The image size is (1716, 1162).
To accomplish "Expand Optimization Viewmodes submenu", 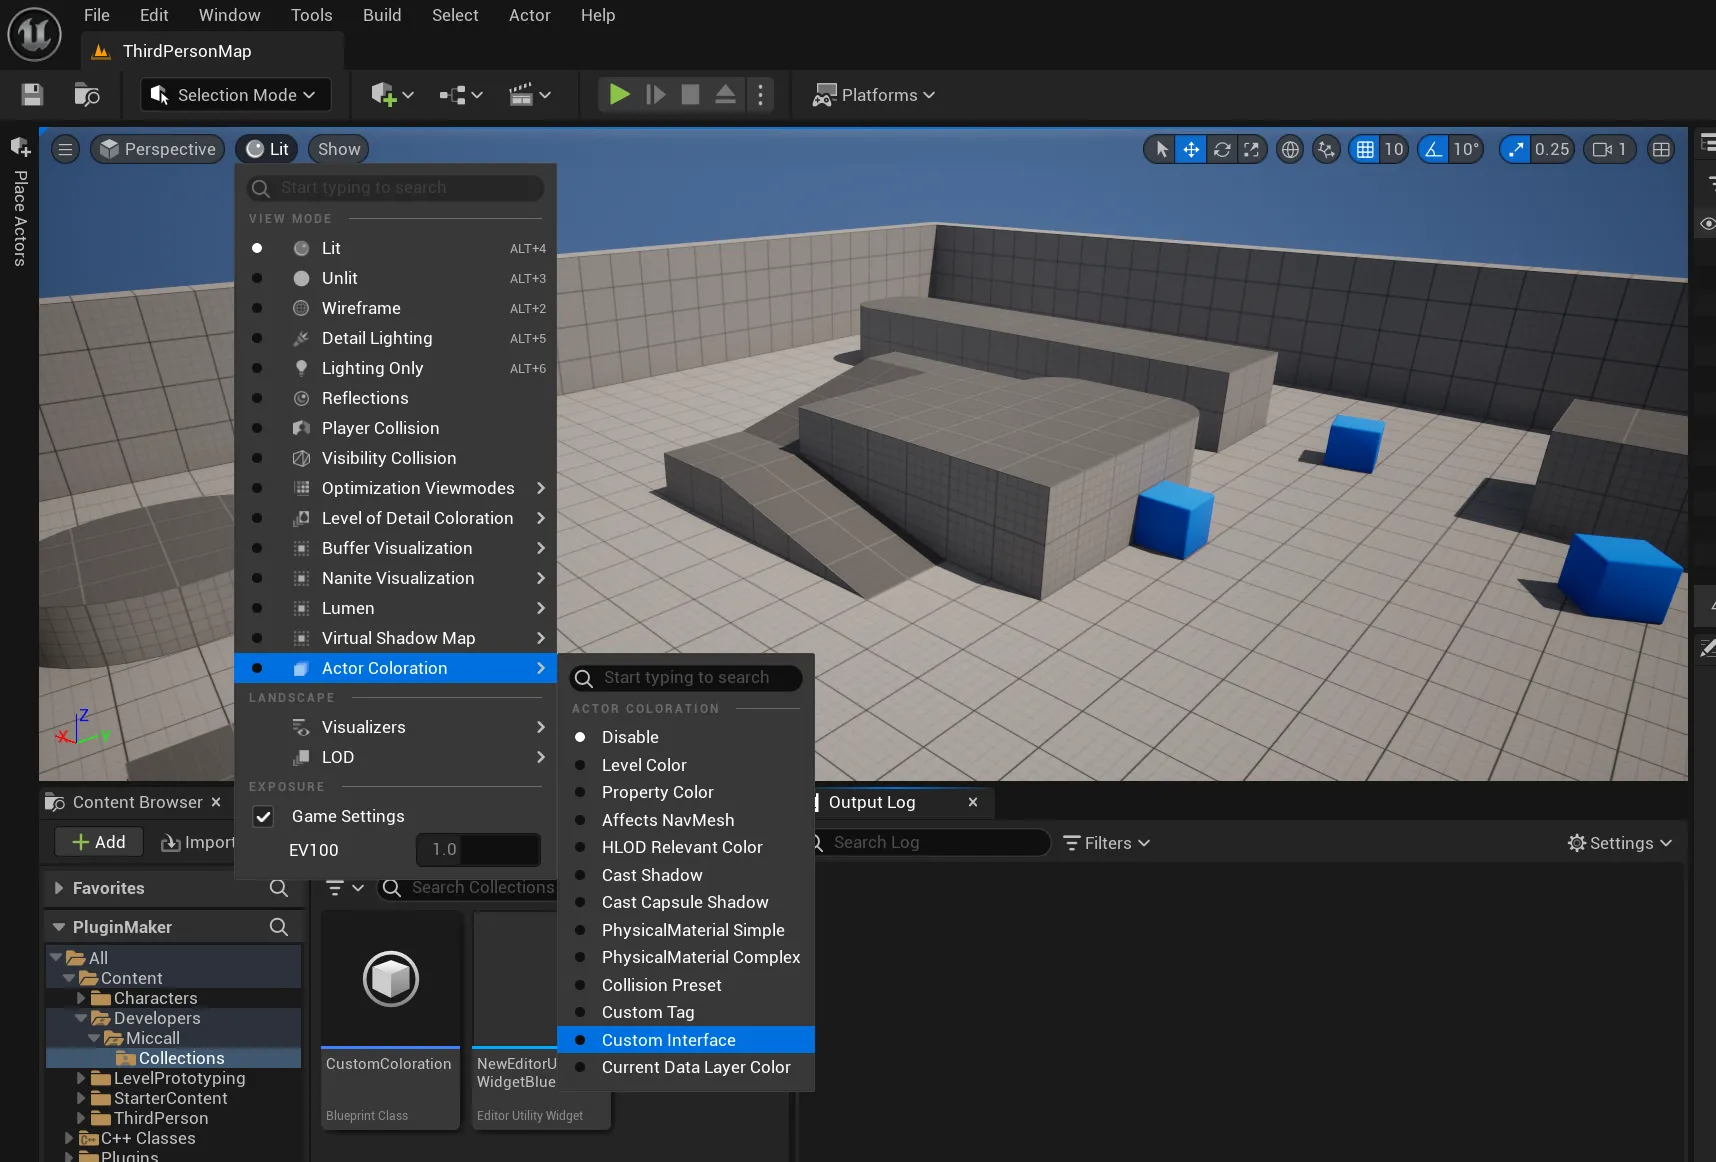I will click(395, 488).
